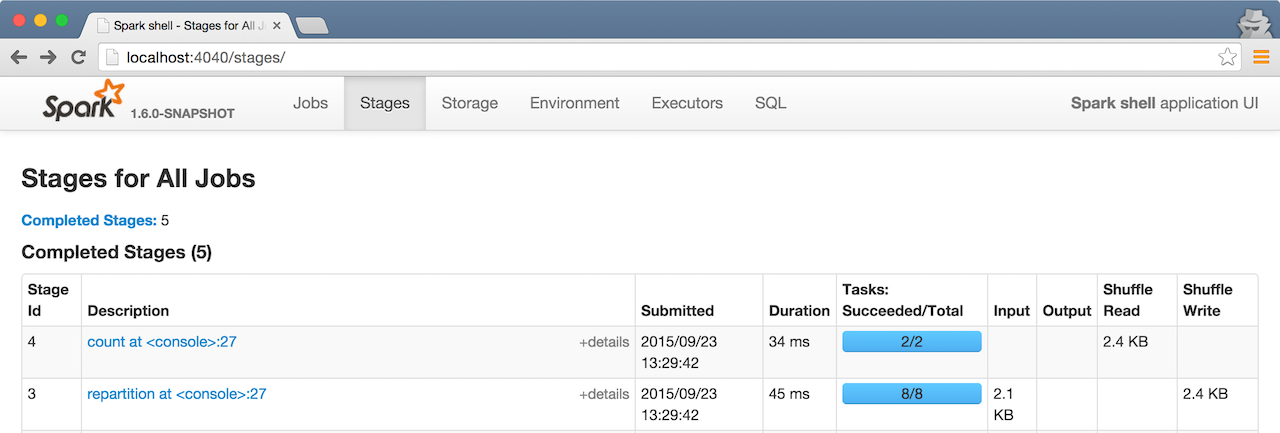The width and height of the screenshot is (1280, 433).
Task: Open count at <console>:27 stage link
Action: point(162,342)
